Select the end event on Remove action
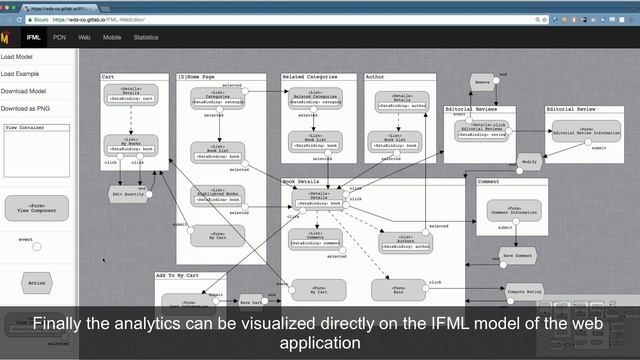 (x=496, y=80)
